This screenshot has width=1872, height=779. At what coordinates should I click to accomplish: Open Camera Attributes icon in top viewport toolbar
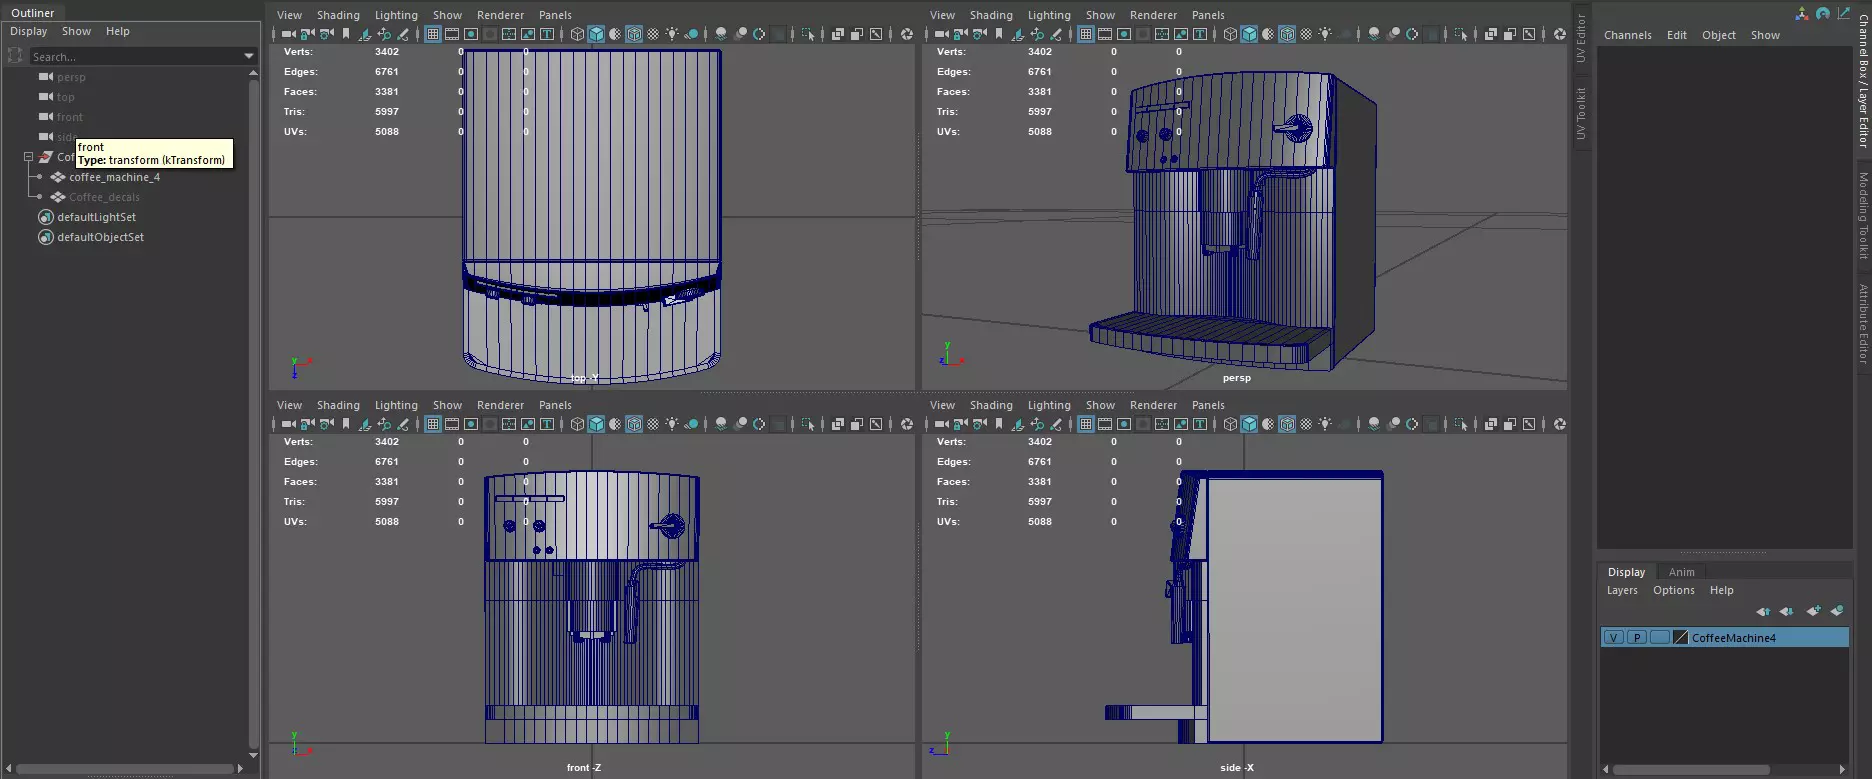point(327,34)
